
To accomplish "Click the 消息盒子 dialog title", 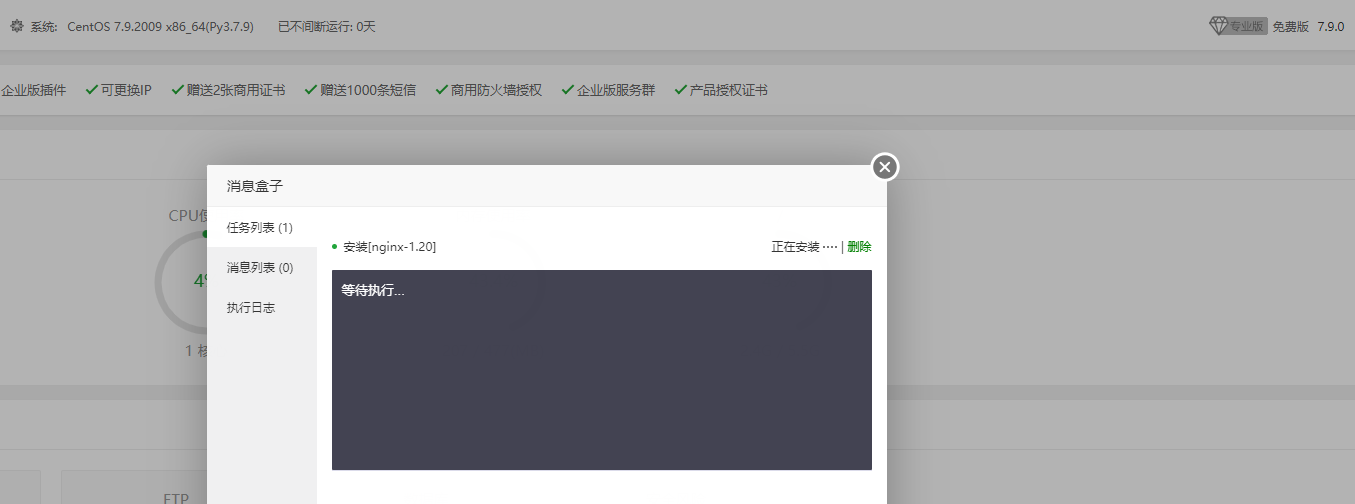I will [255, 186].
